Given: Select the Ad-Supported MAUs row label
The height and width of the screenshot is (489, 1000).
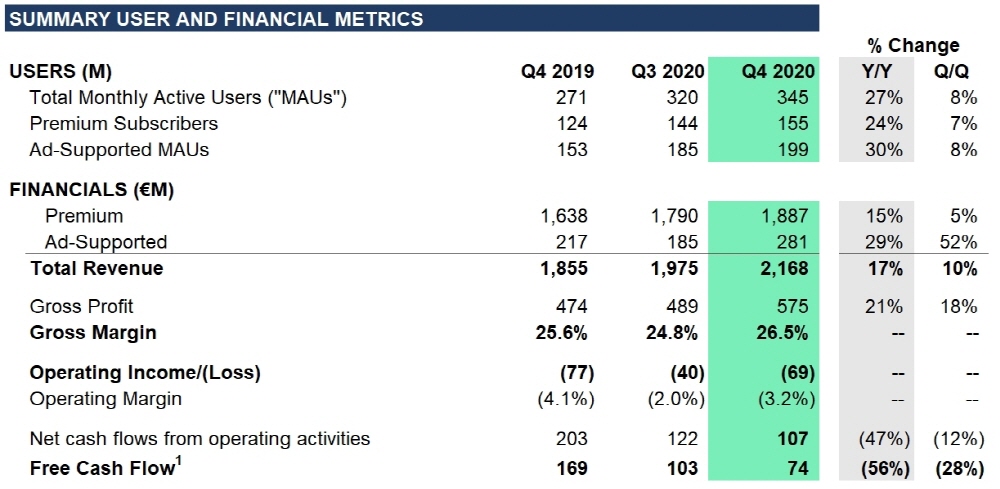Looking at the screenshot, I should pyautogui.click(x=119, y=150).
